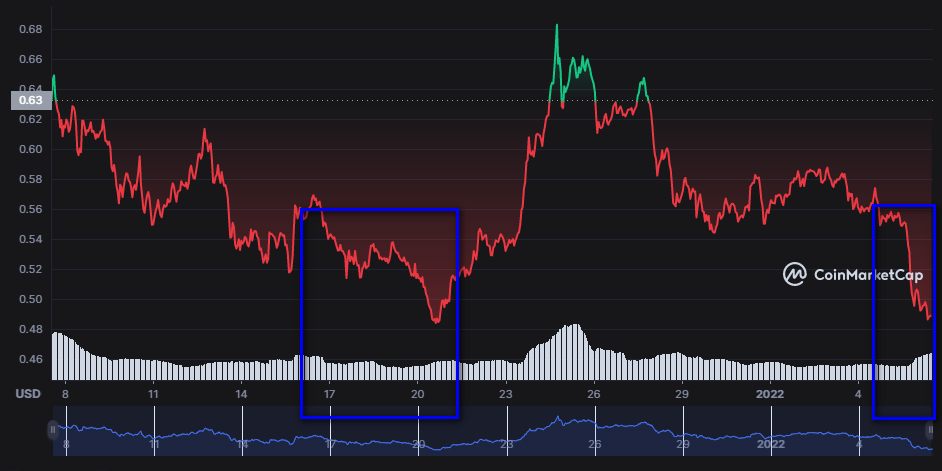Click the 0.58 y-axis label
The image size is (942, 471).
tap(31, 180)
